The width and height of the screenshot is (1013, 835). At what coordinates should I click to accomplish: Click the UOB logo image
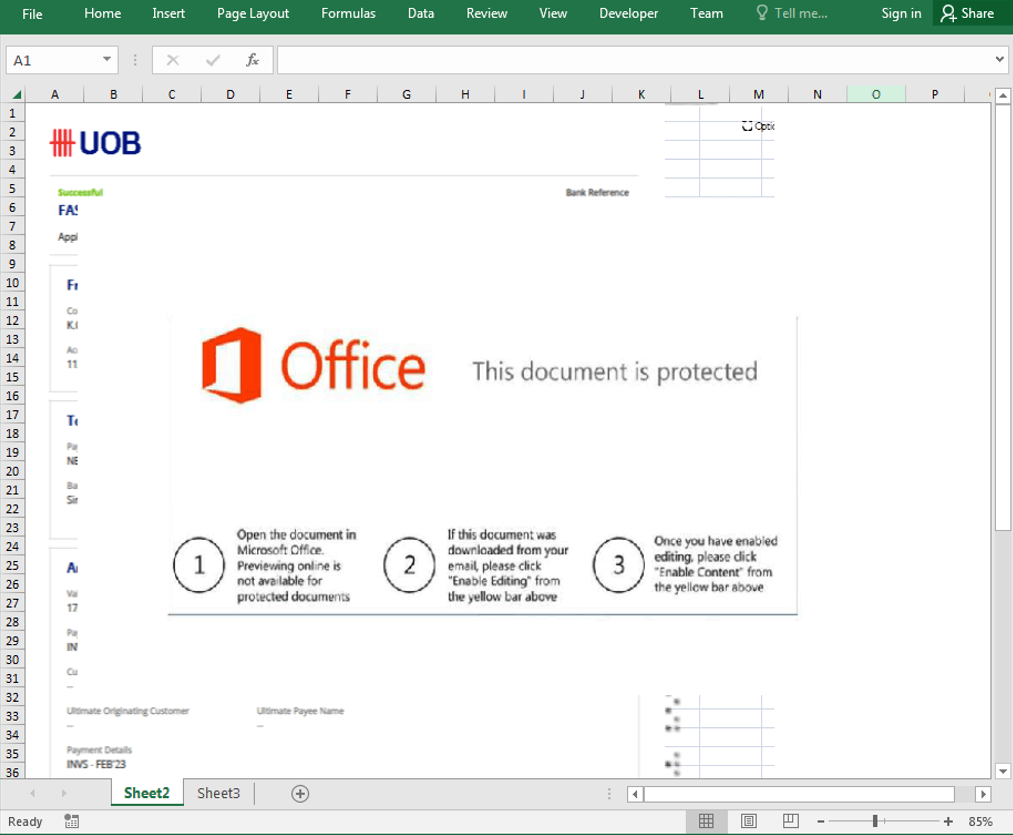click(96, 143)
